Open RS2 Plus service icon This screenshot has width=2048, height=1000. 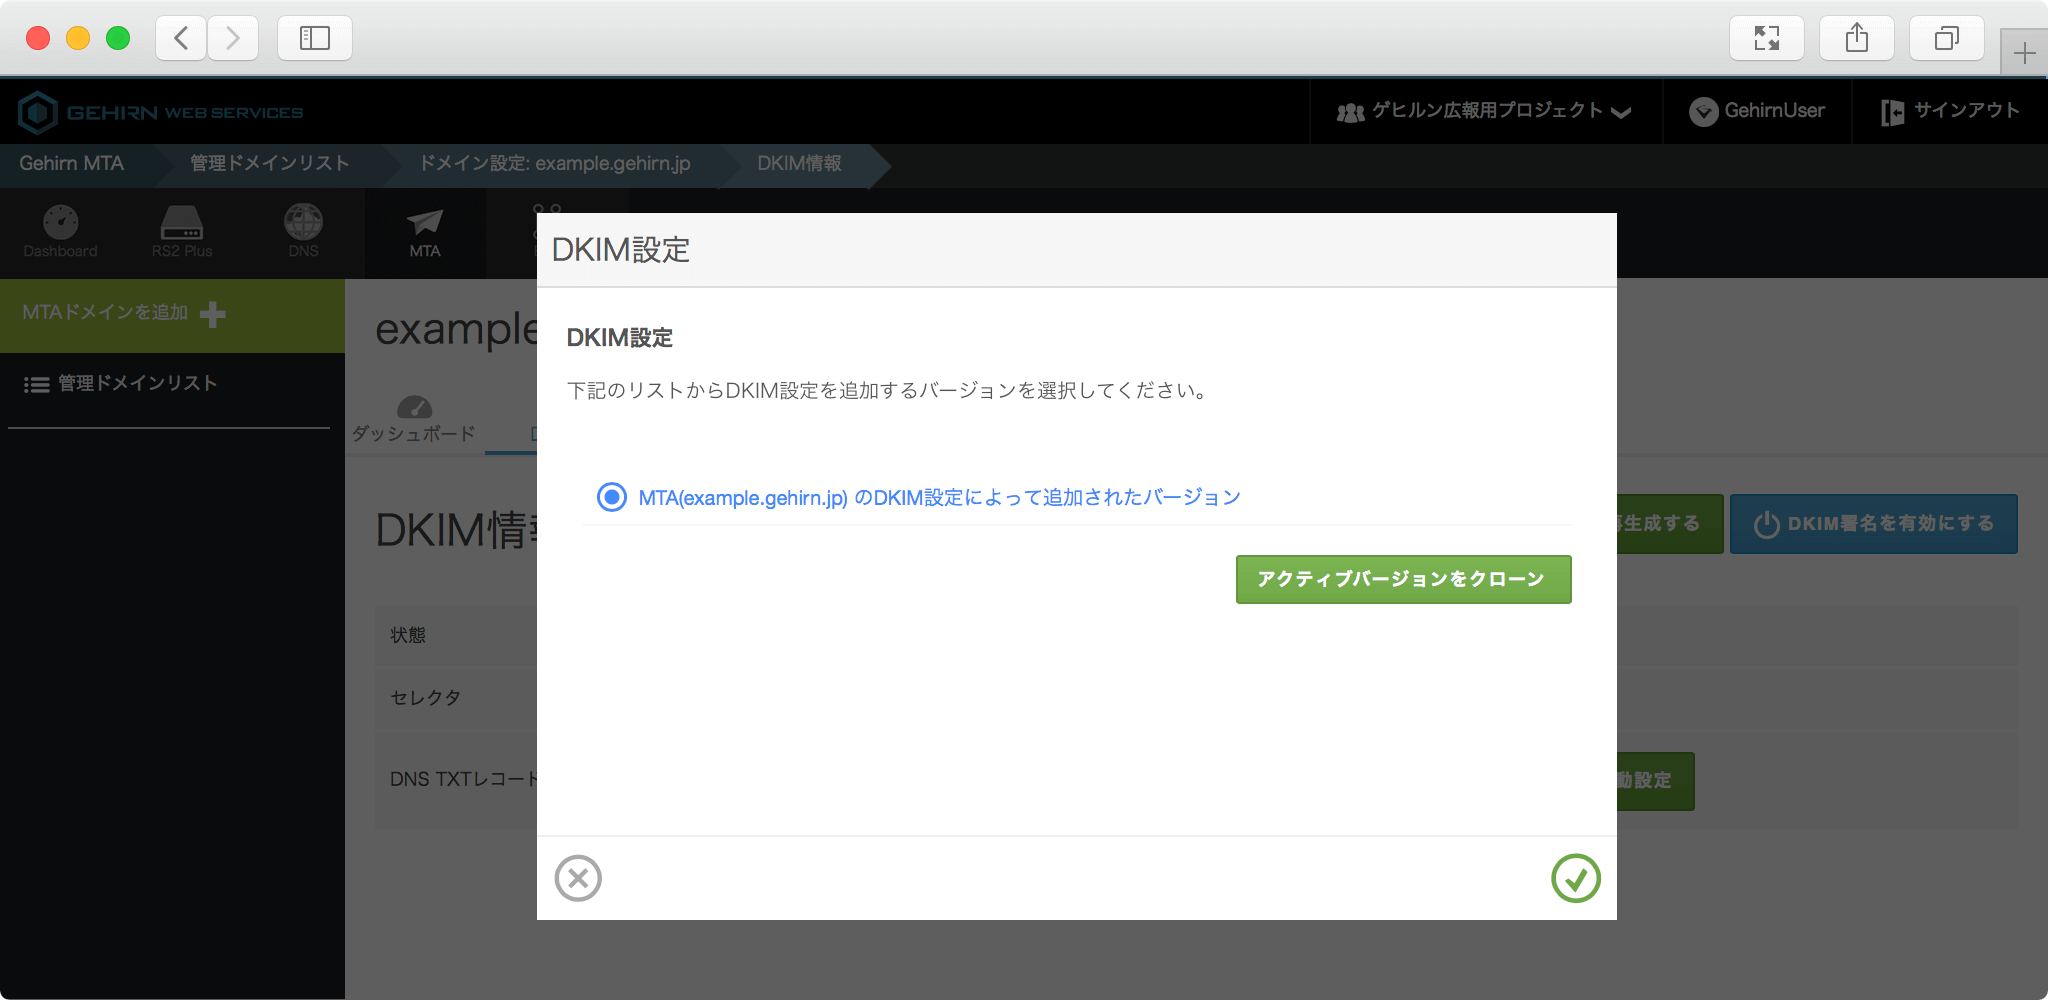(x=182, y=232)
